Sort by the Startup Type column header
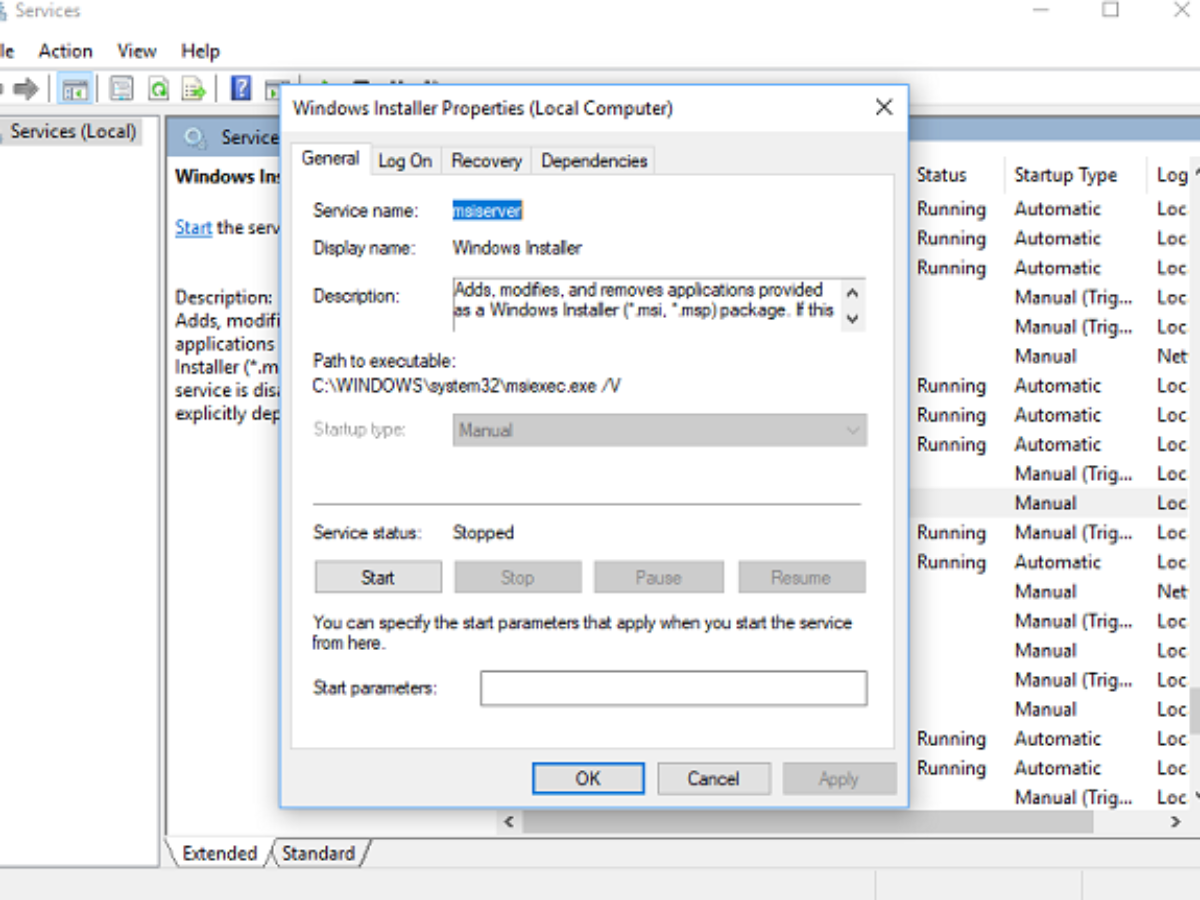This screenshot has width=1200, height=900. [x=1065, y=174]
